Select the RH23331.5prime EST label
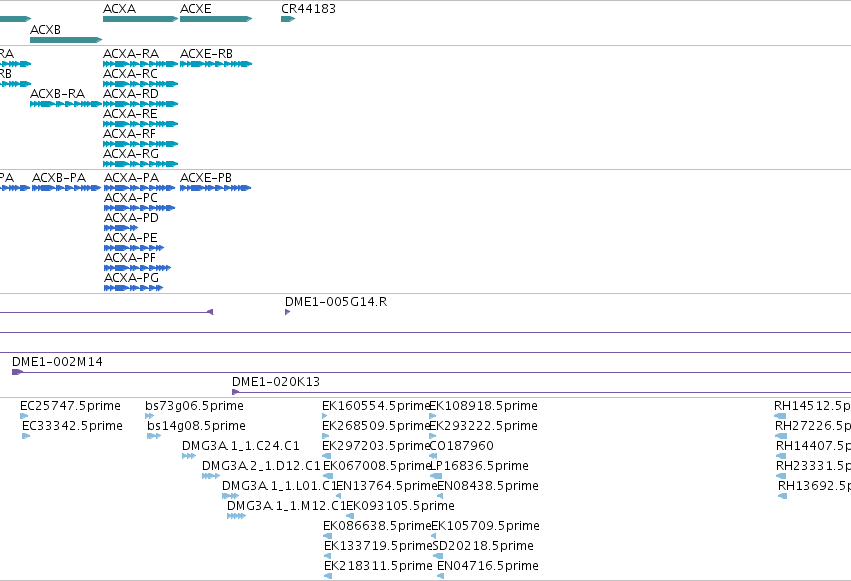Image resolution: width=851 pixels, height=581 pixels. [x=814, y=466]
